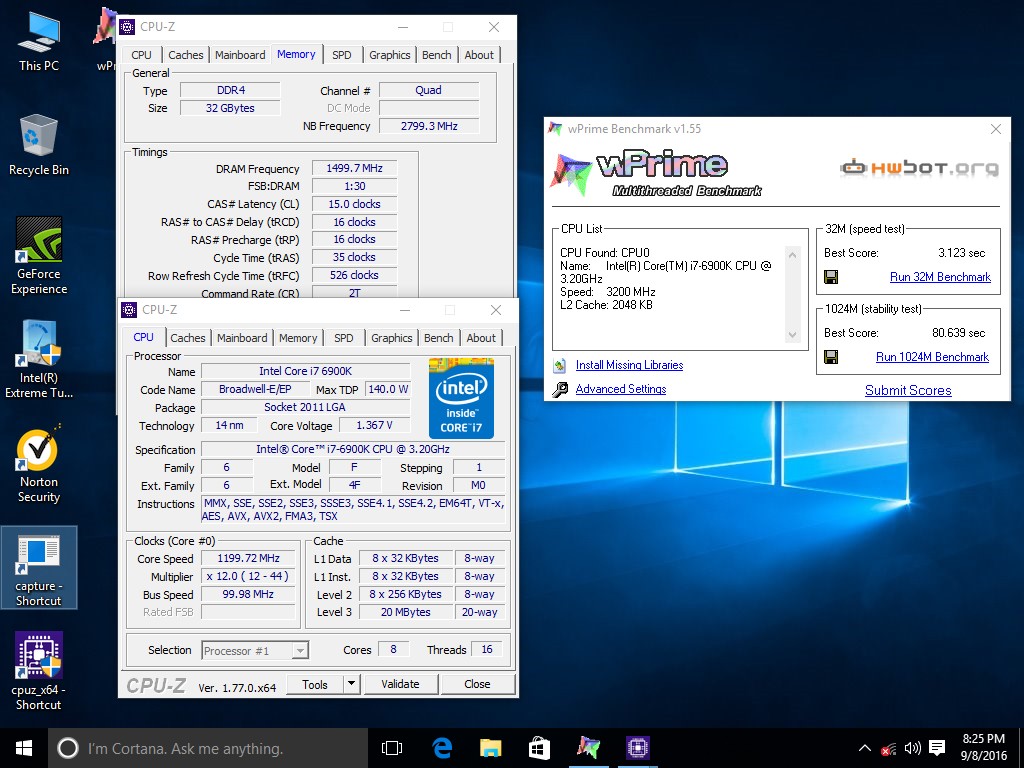This screenshot has width=1024, height=768.
Task: Click 32M Best Score 3.123 sec
Action: click(x=961, y=253)
